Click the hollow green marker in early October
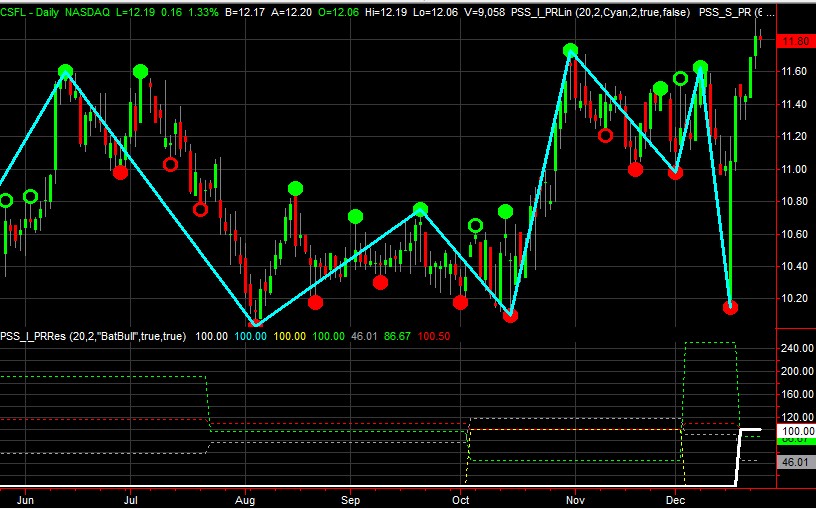Viewport: 816px width, 509px height. coord(475,226)
